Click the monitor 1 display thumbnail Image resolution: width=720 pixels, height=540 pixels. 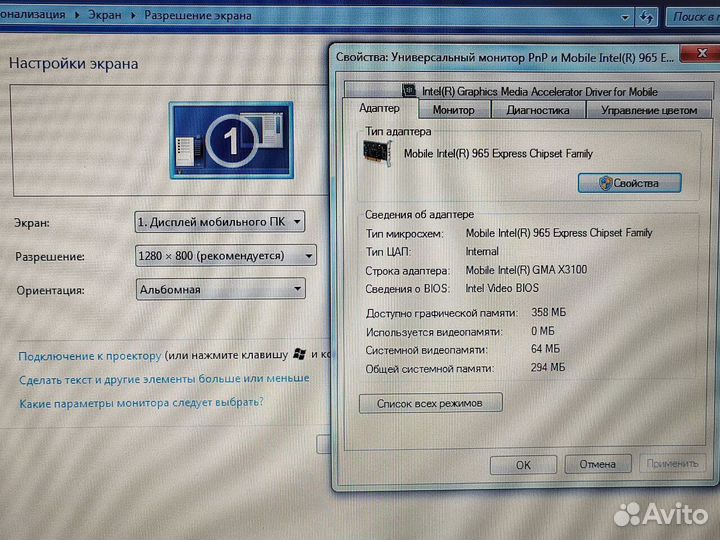(231, 140)
